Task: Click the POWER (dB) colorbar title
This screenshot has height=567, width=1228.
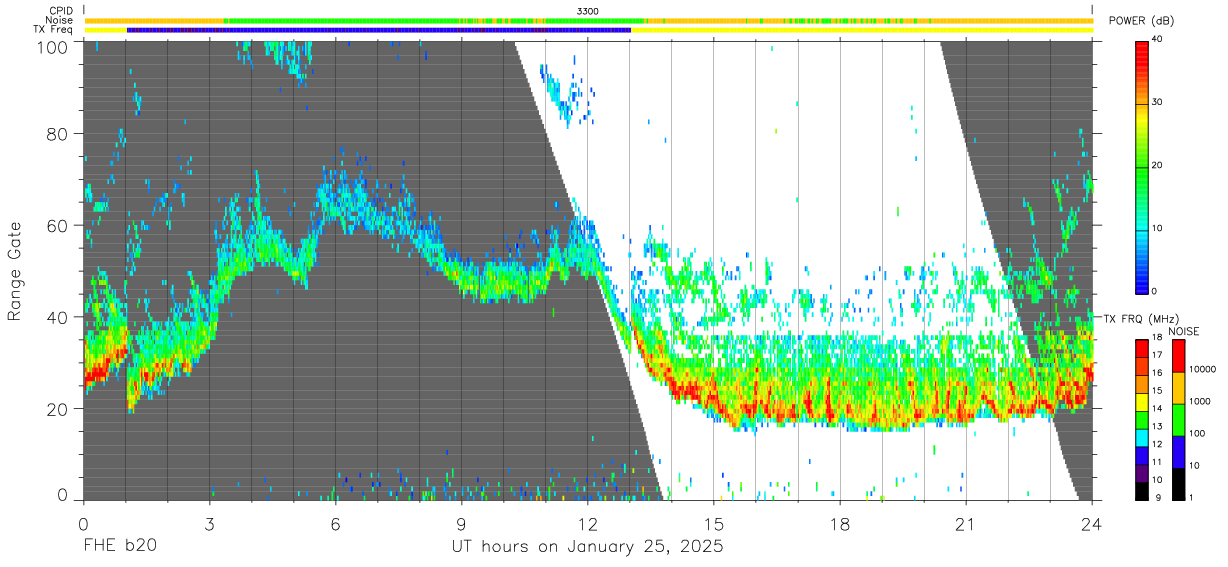Action: (x=1141, y=21)
